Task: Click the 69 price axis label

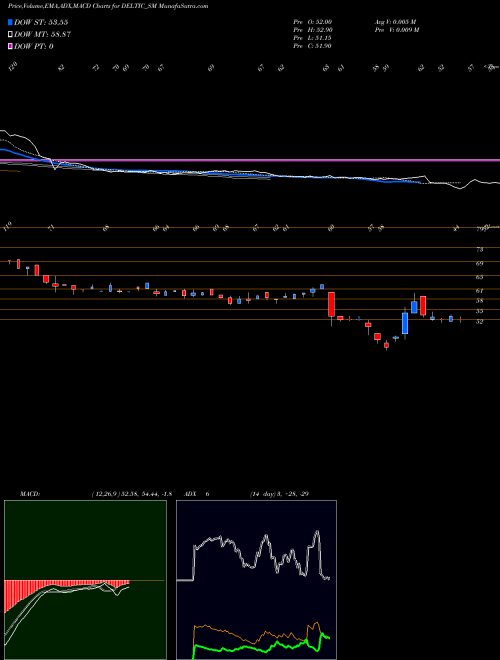Action: [479, 263]
